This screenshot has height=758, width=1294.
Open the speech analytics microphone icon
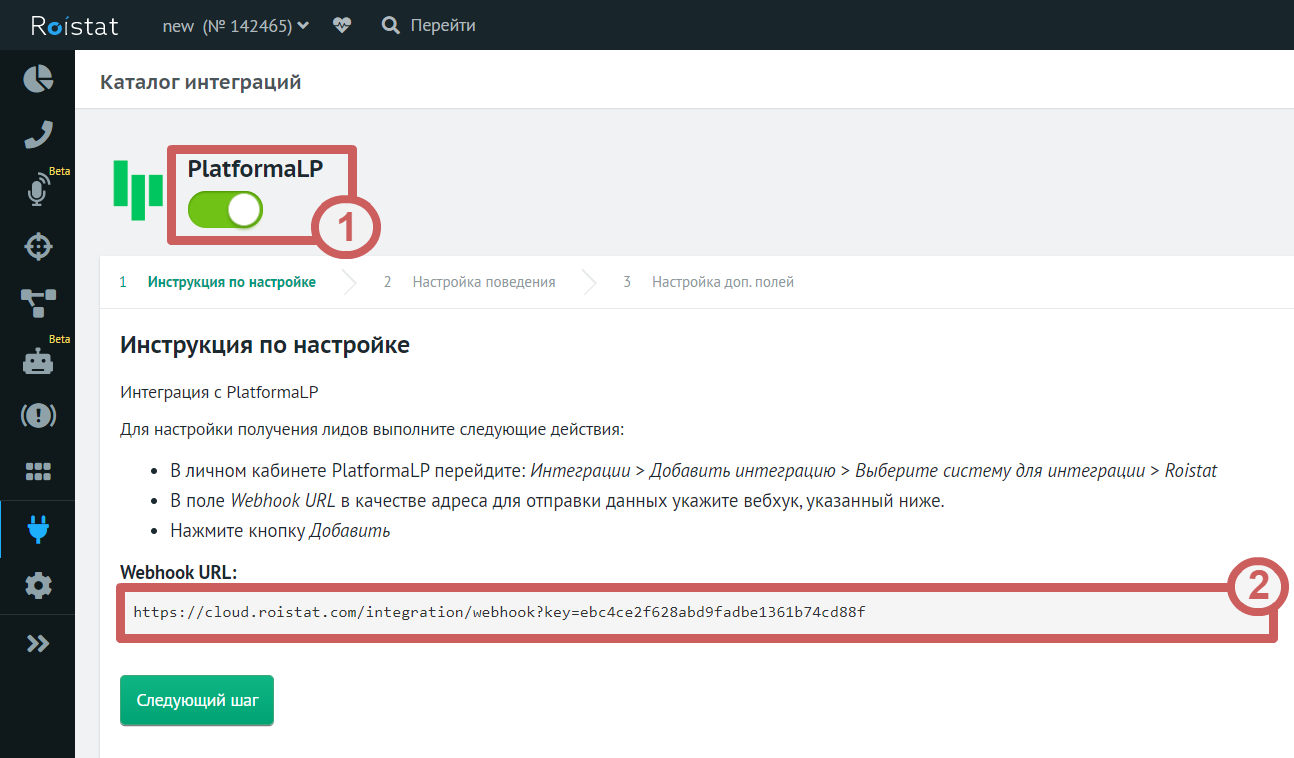click(38, 190)
